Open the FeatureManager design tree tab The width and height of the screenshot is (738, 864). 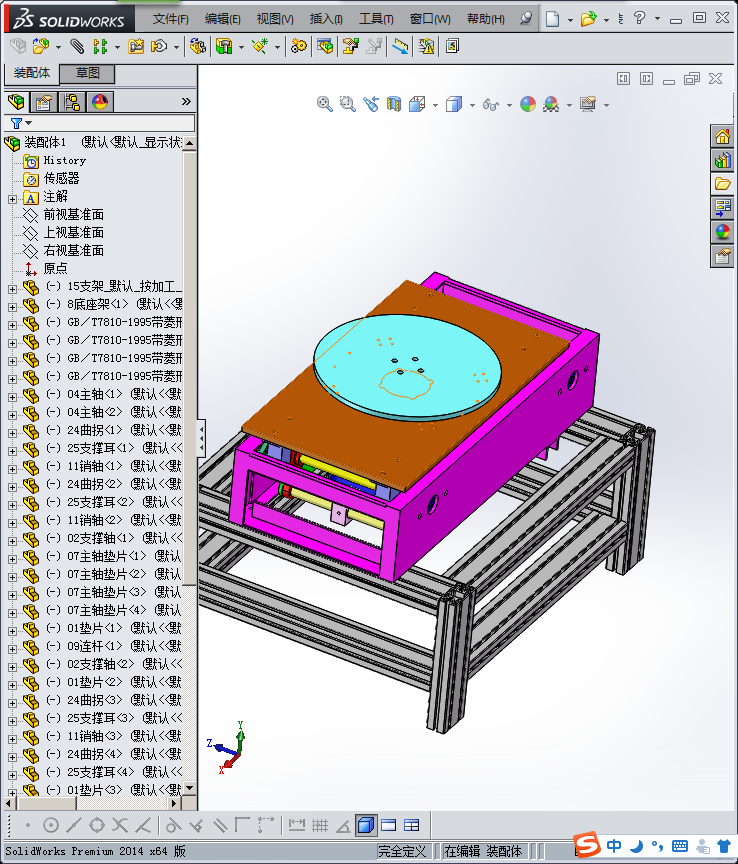click(x=17, y=102)
